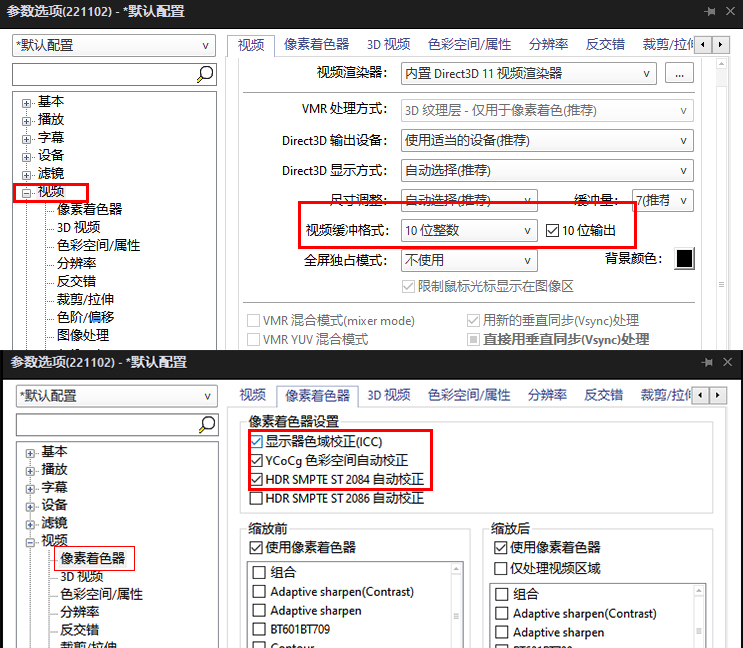Select 图像处理 in the settings tree

point(83,335)
